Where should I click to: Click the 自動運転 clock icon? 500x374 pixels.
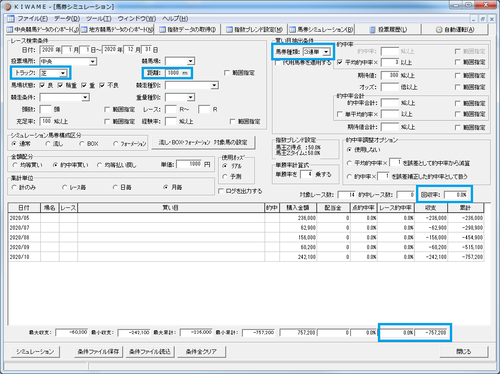tap(439, 30)
